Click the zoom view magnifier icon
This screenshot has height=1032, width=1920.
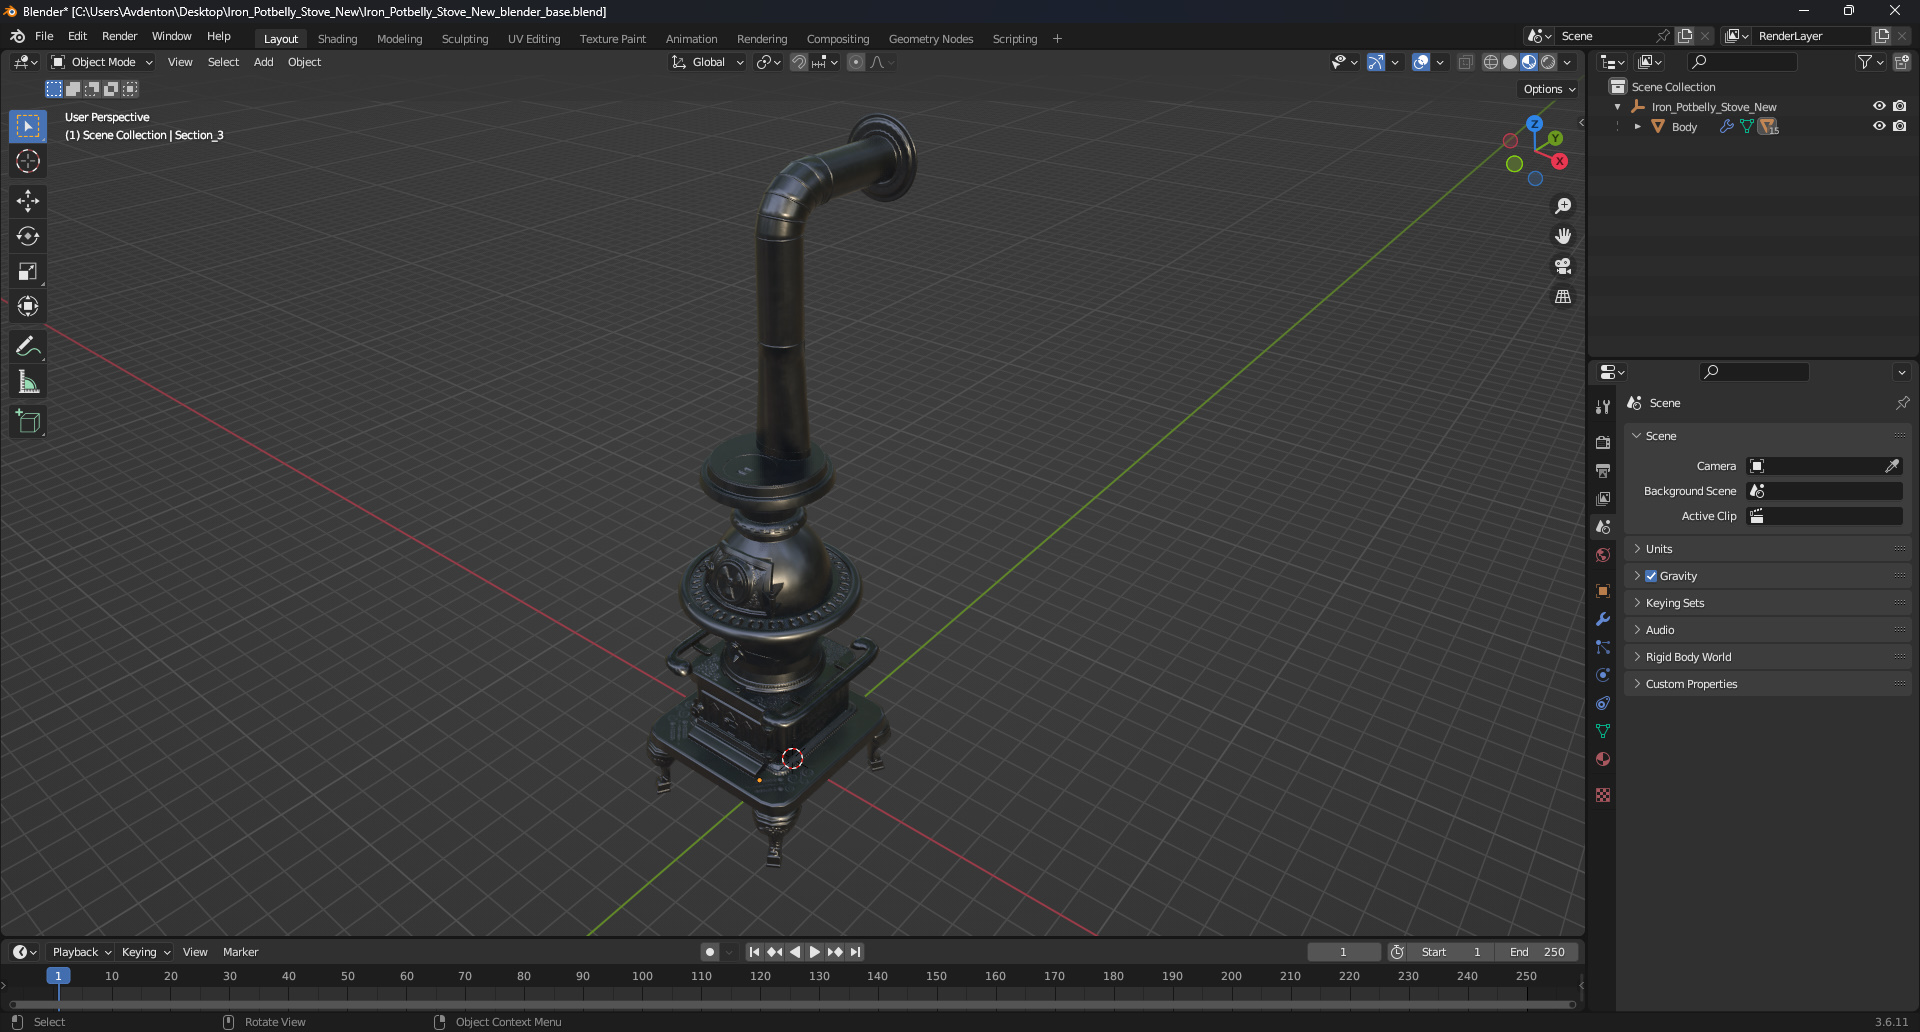(x=1563, y=206)
